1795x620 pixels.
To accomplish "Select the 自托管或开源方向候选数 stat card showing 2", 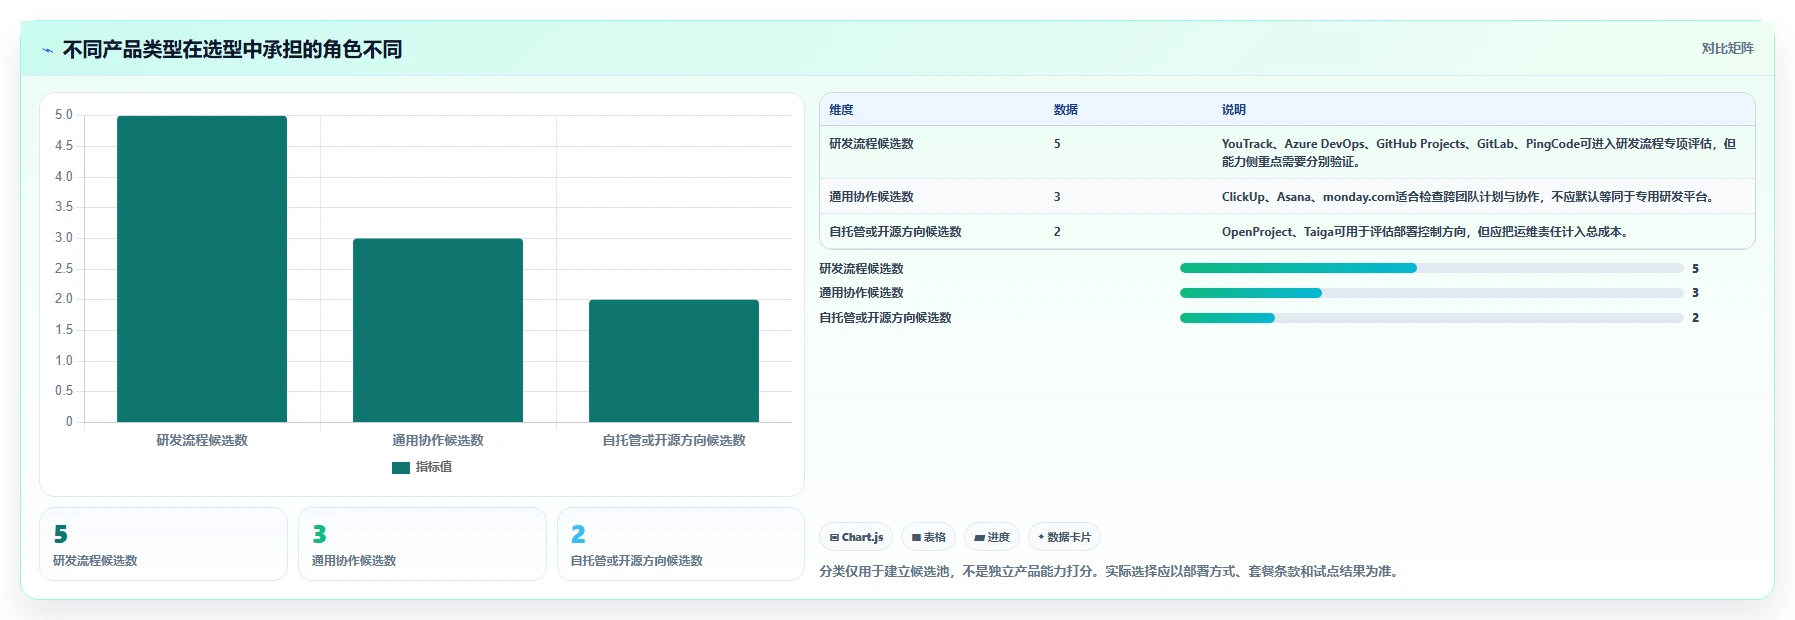I will pos(681,544).
